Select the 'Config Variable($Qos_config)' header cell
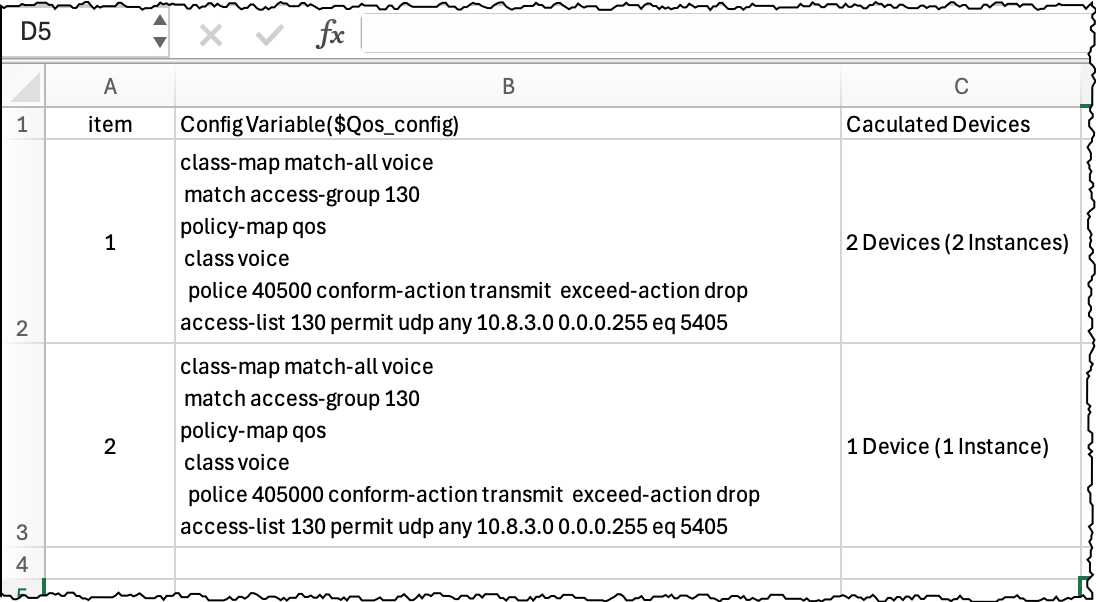 [508, 124]
